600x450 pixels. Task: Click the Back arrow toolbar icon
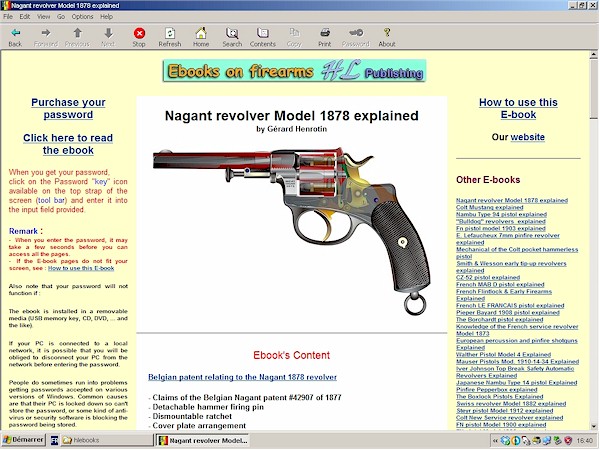tap(15, 33)
